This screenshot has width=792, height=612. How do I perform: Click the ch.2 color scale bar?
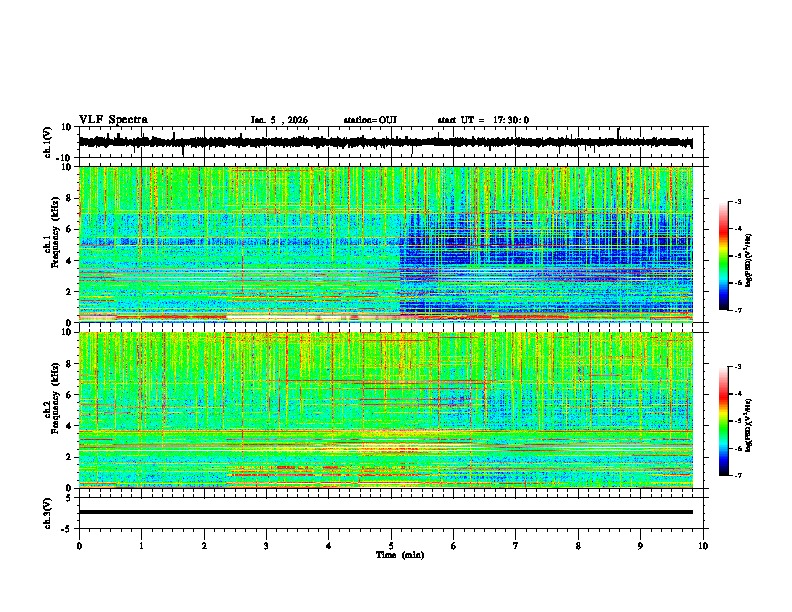(723, 421)
